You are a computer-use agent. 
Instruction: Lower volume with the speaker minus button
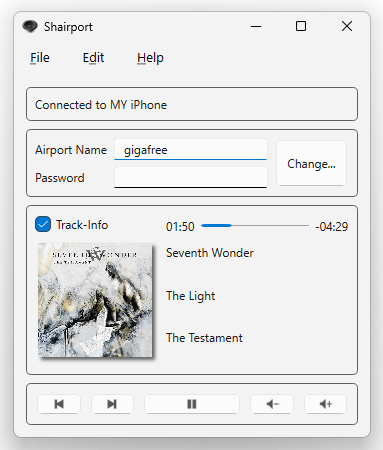(x=272, y=404)
